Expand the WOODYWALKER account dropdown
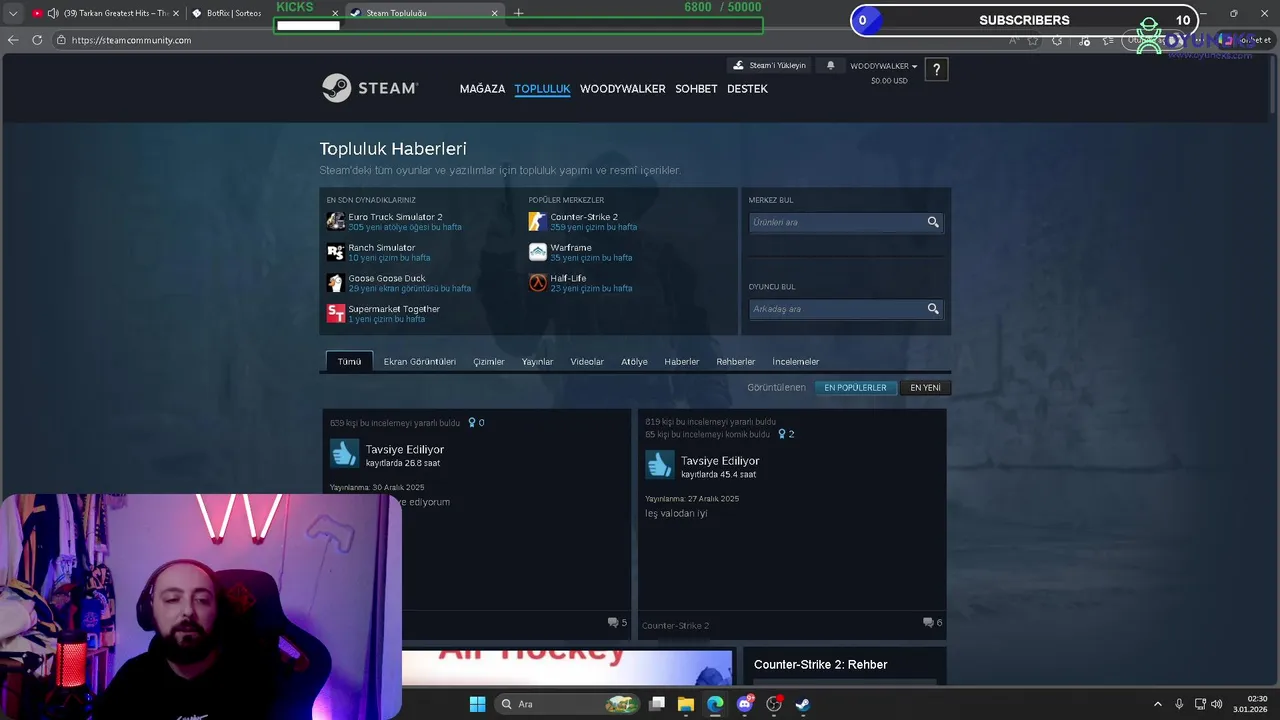This screenshot has height=720, width=1280. click(884, 66)
